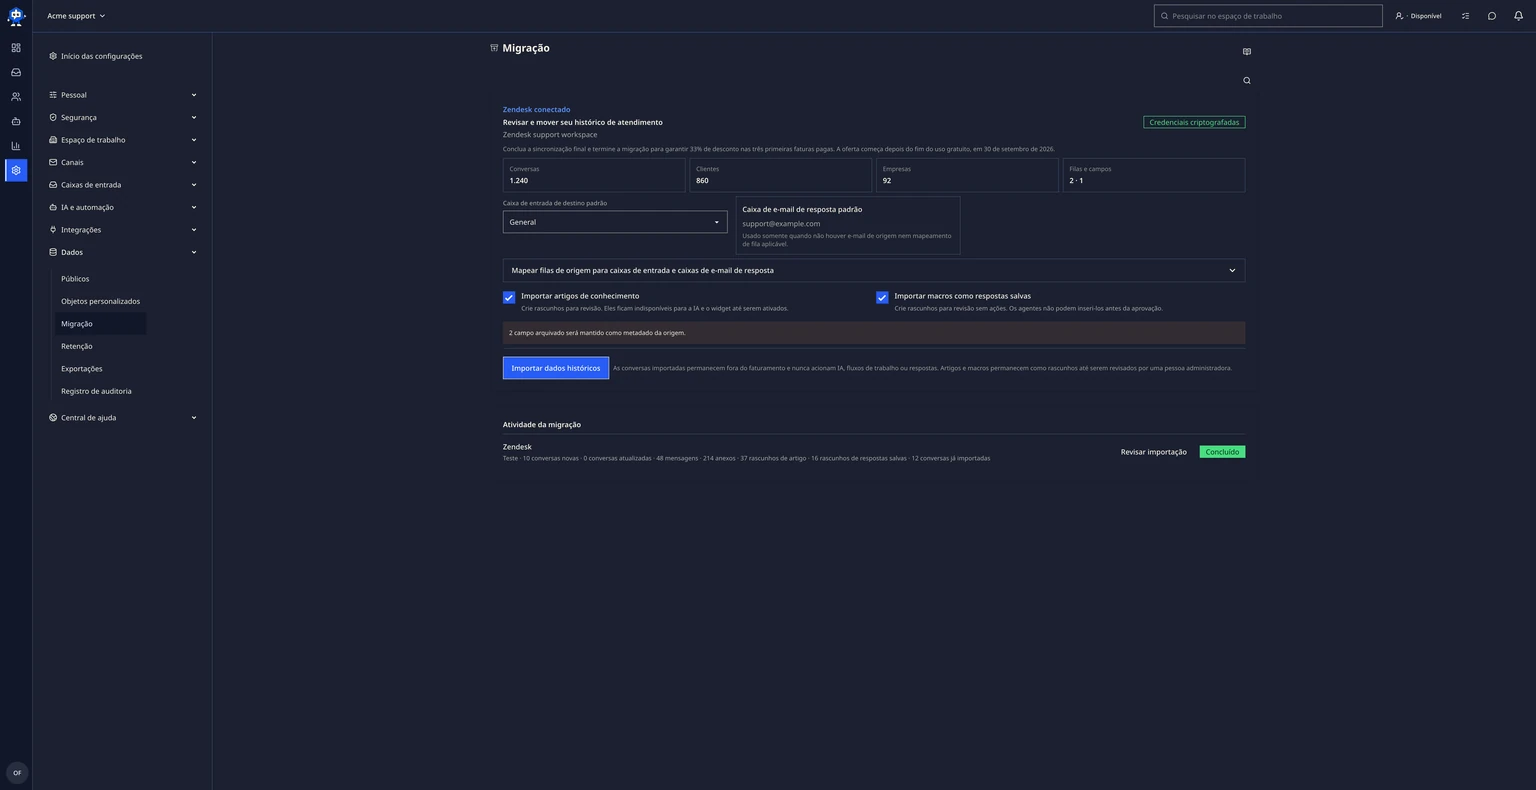This screenshot has height=790, width=1536.
Task: Click the Pessoal sliders icon
Action: 53,95
